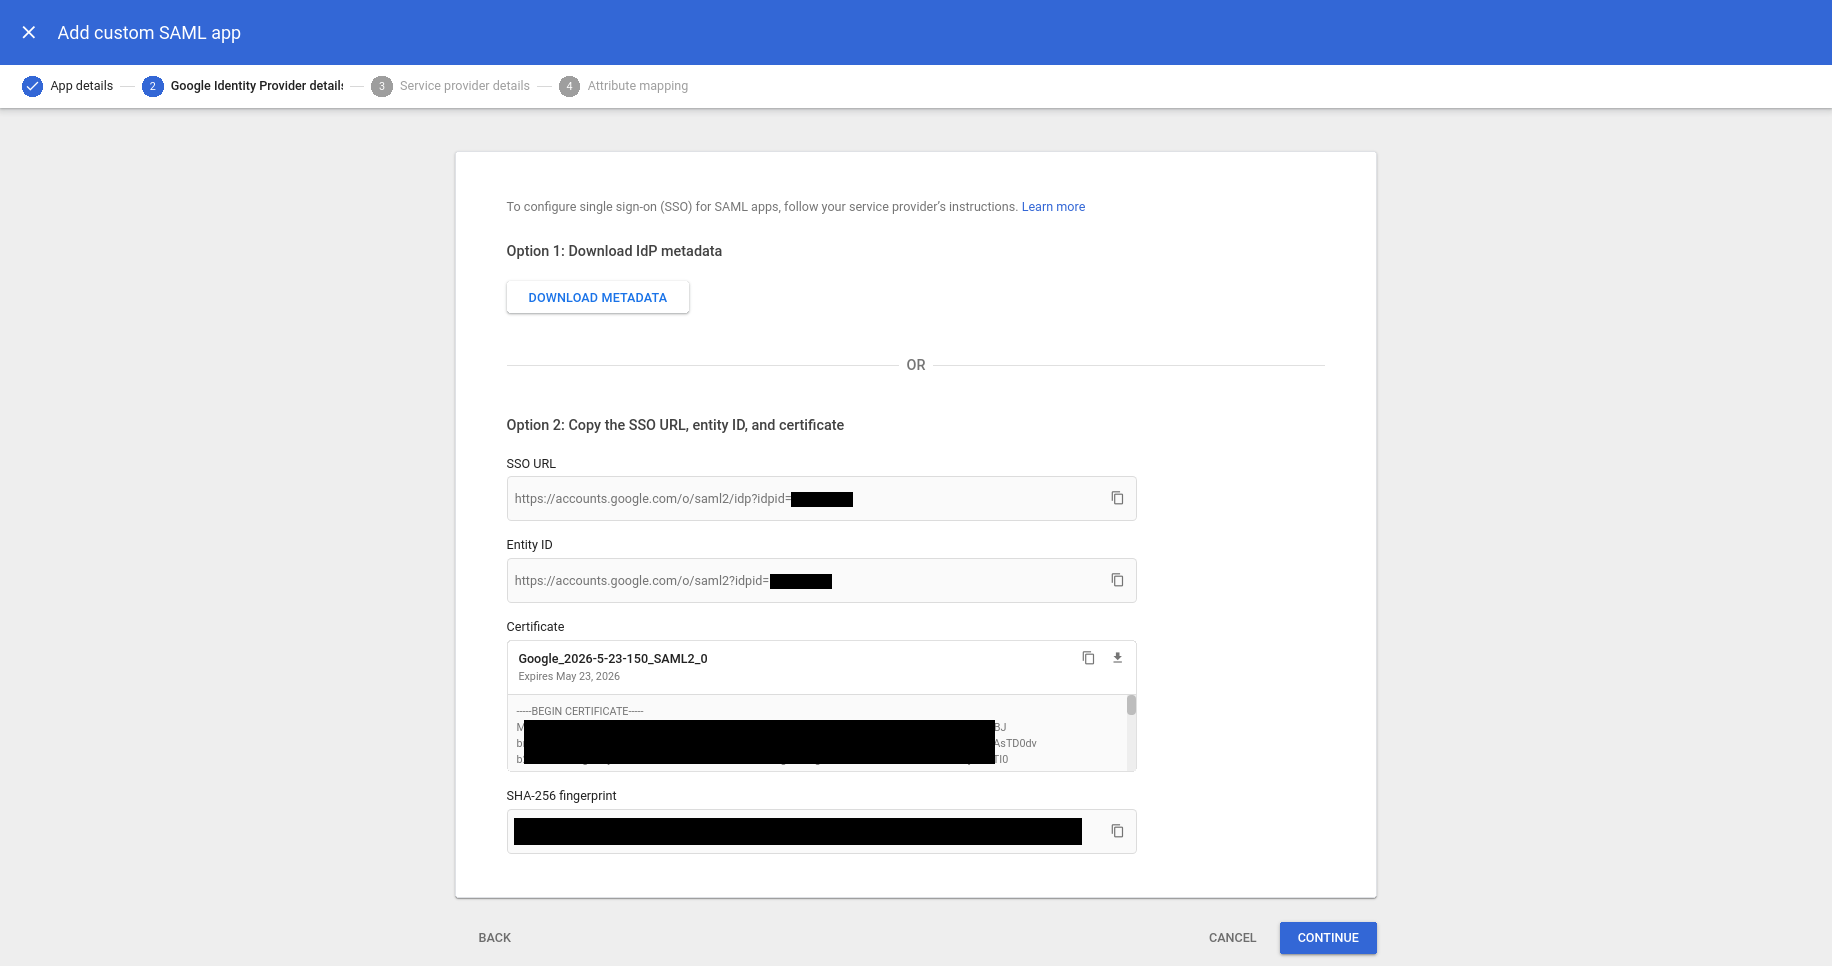1832x966 pixels.
Task: Click the 'Option 1: Download IdP metadata' heading
Action: pos(614,251)
